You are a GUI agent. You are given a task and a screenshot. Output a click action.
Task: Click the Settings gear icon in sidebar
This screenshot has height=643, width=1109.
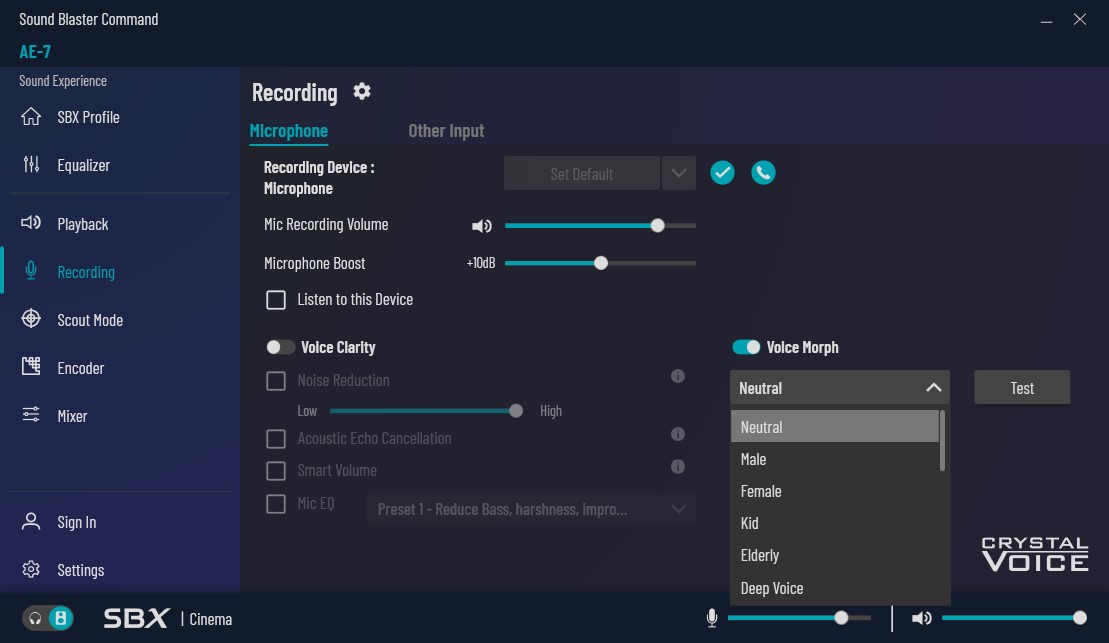tap(31, 569)
